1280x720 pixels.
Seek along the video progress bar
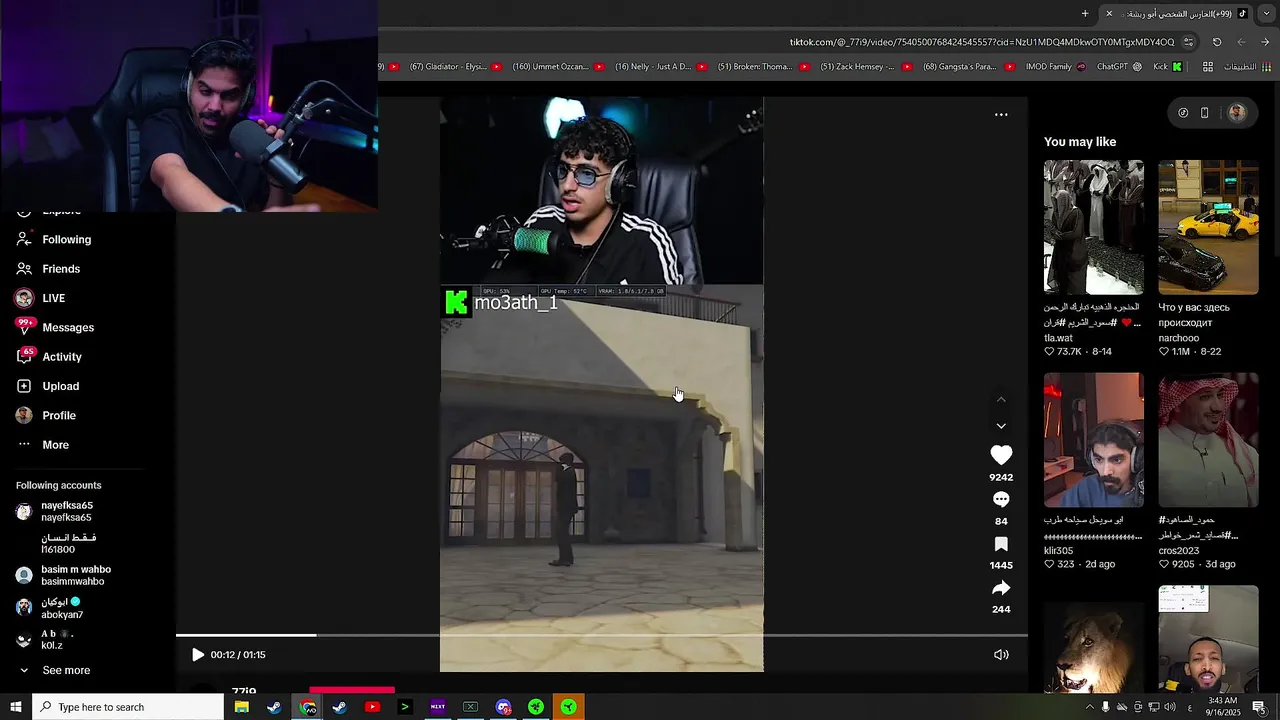click(602, 635)
